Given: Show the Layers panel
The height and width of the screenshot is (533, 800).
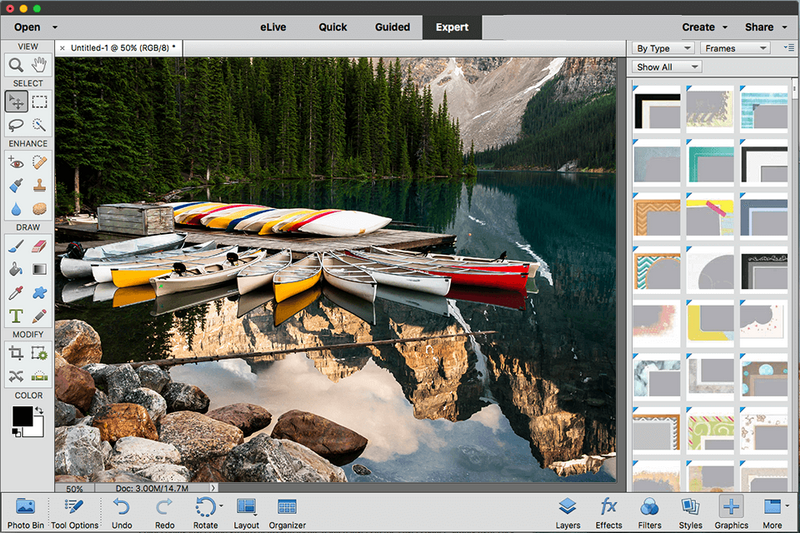Looking at the screenshot, I should pos(567,512).
